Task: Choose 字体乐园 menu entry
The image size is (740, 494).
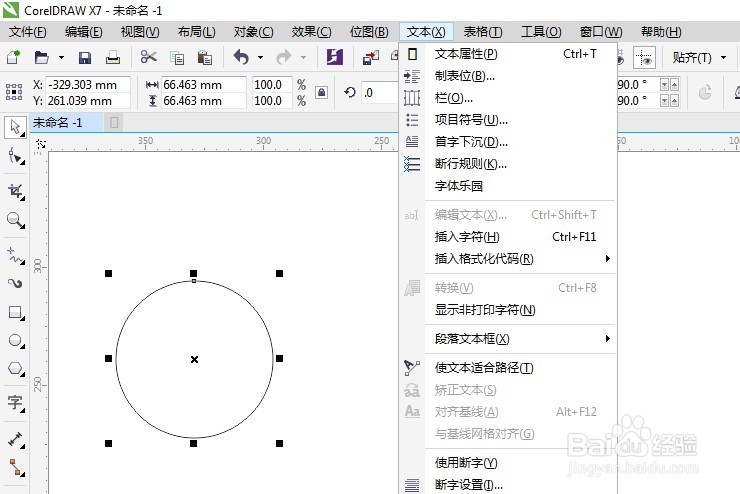Action: click(509, 186)
